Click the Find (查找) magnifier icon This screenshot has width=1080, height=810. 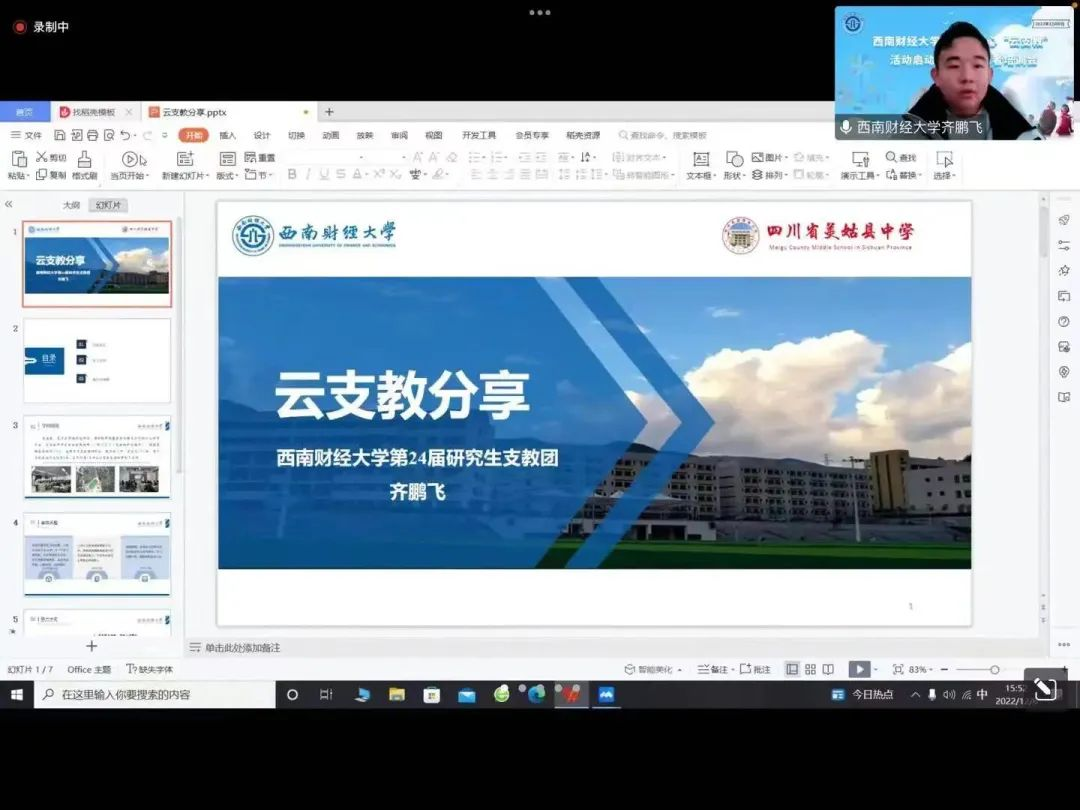pos(892,157)
